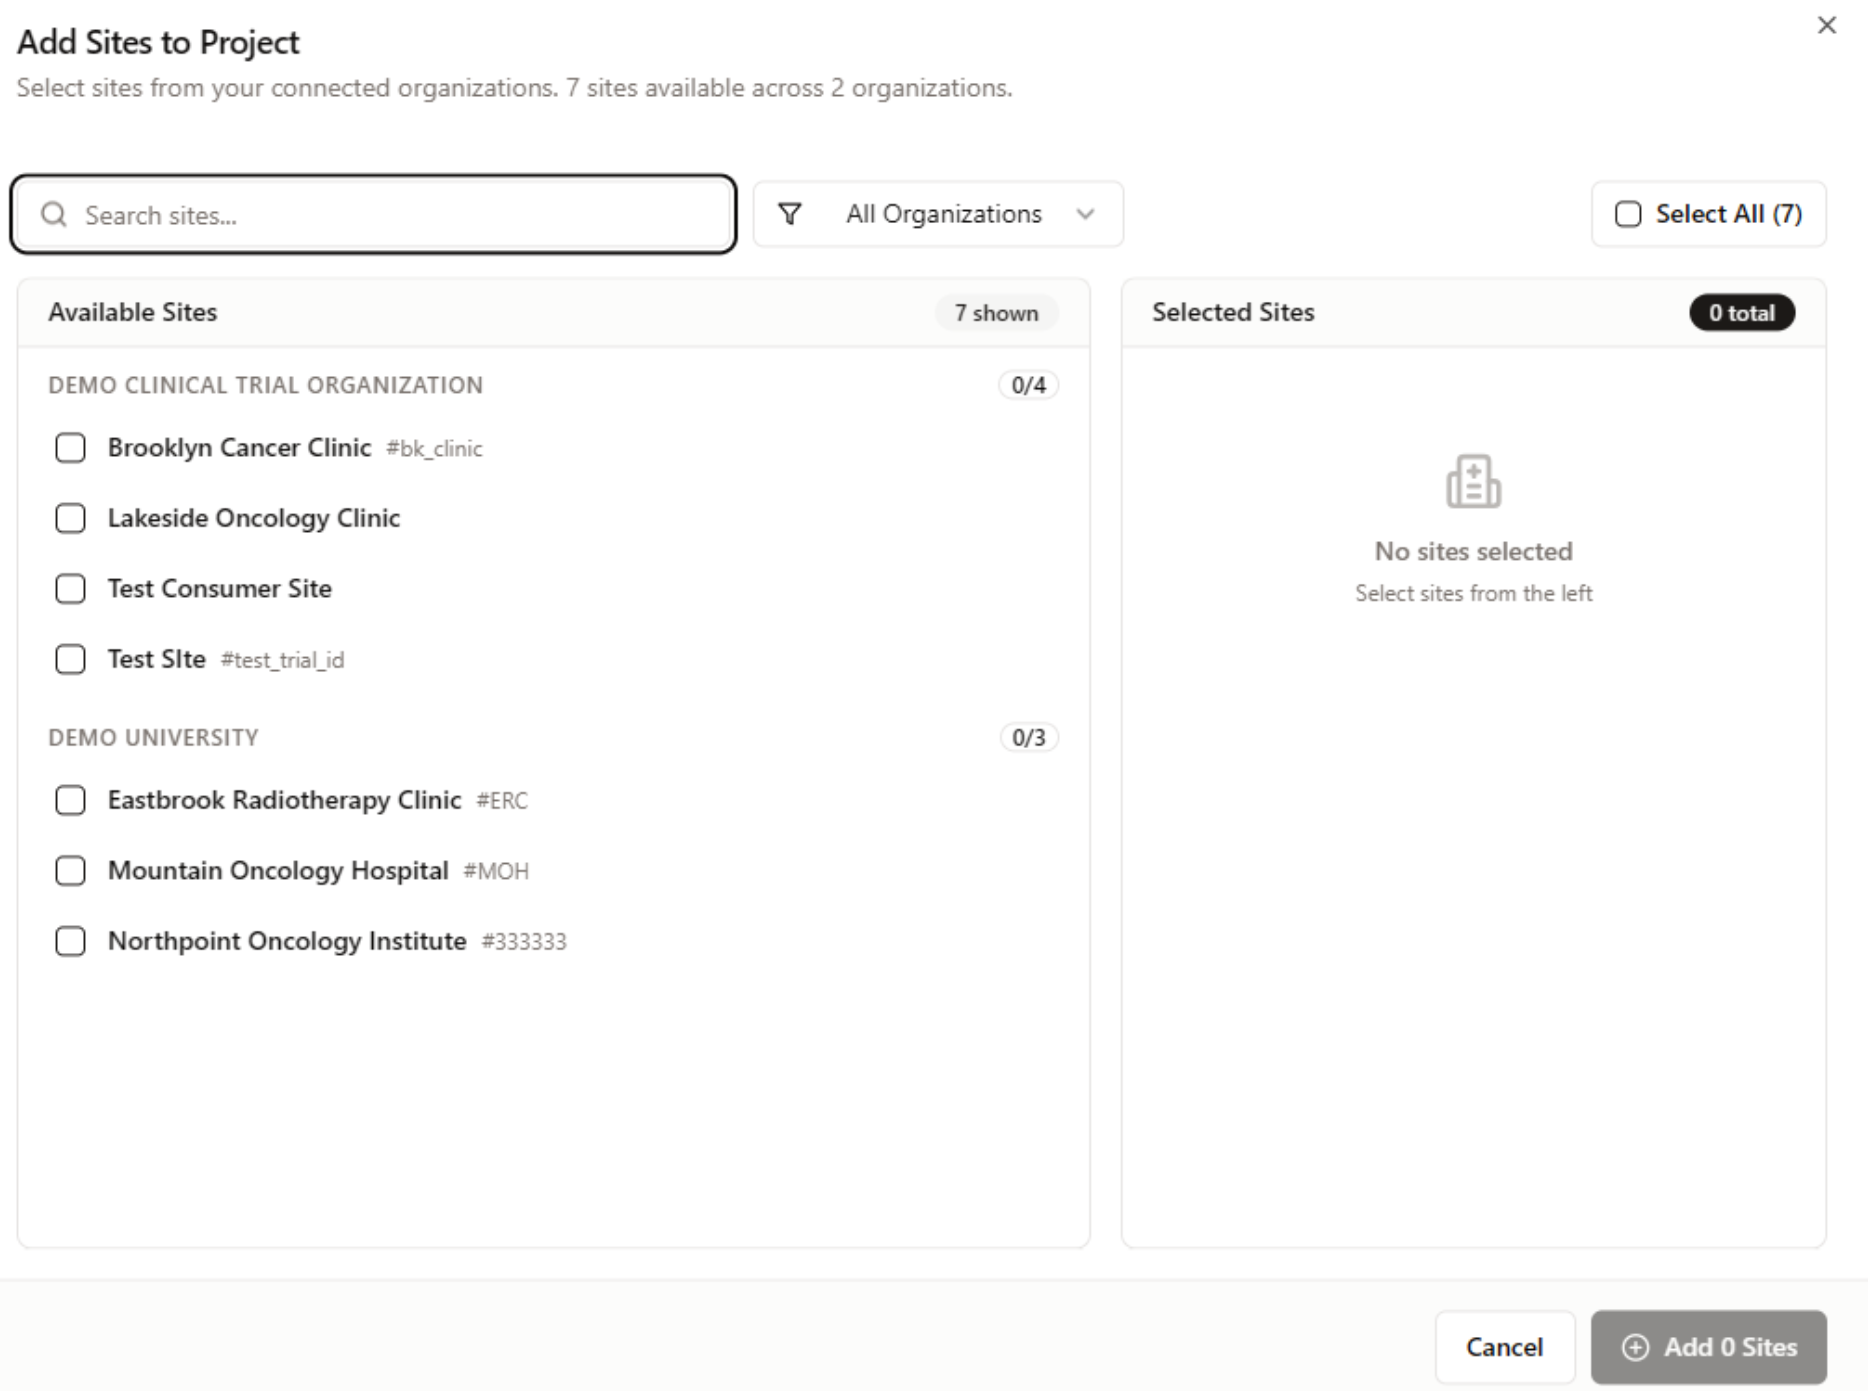
Task: Click the 0 total badge
Action: click(x=1742, y=313)
